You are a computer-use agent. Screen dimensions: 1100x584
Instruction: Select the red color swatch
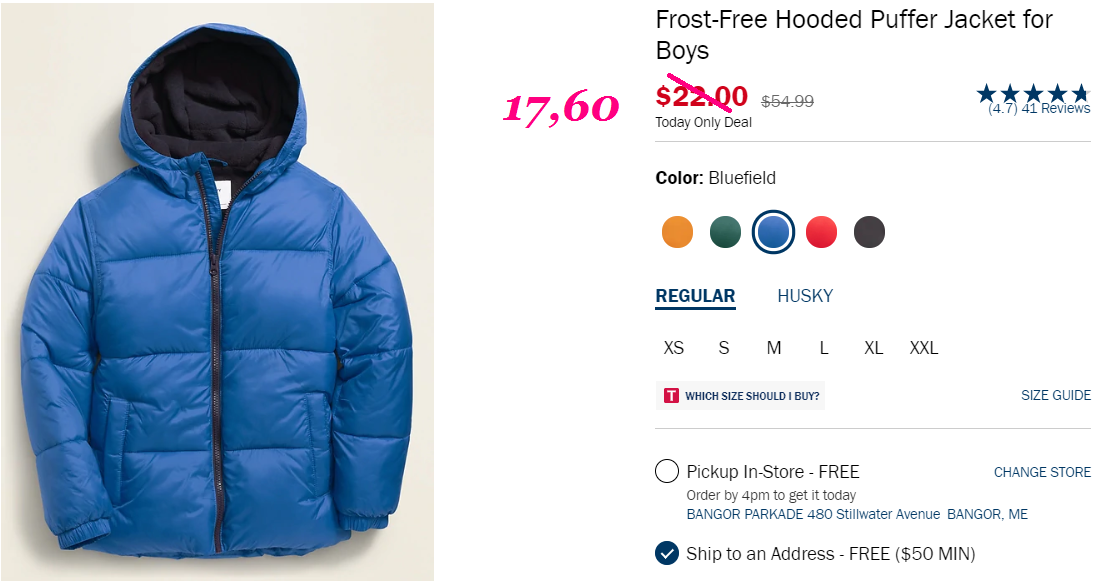coord(821,232)
